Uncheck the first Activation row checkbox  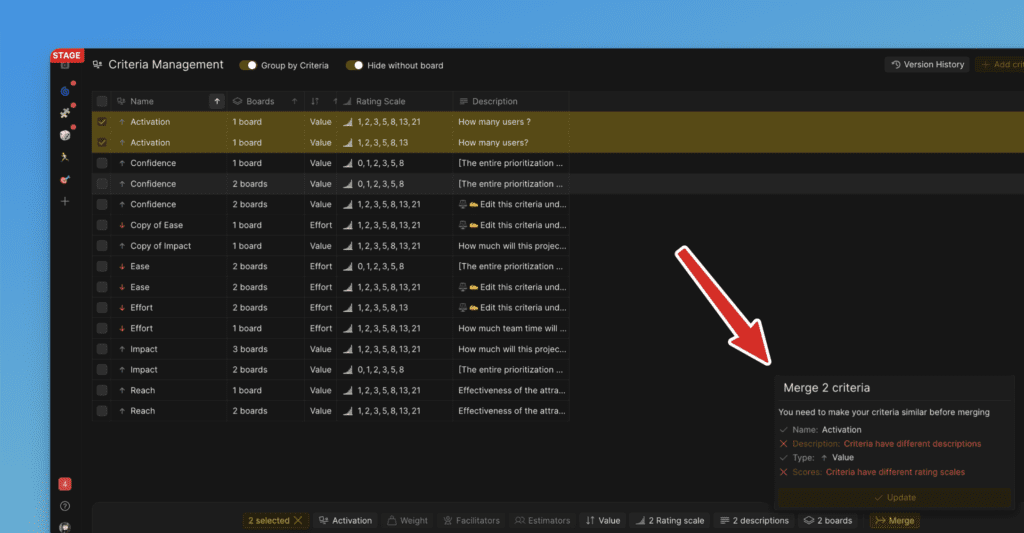point(102,122)
